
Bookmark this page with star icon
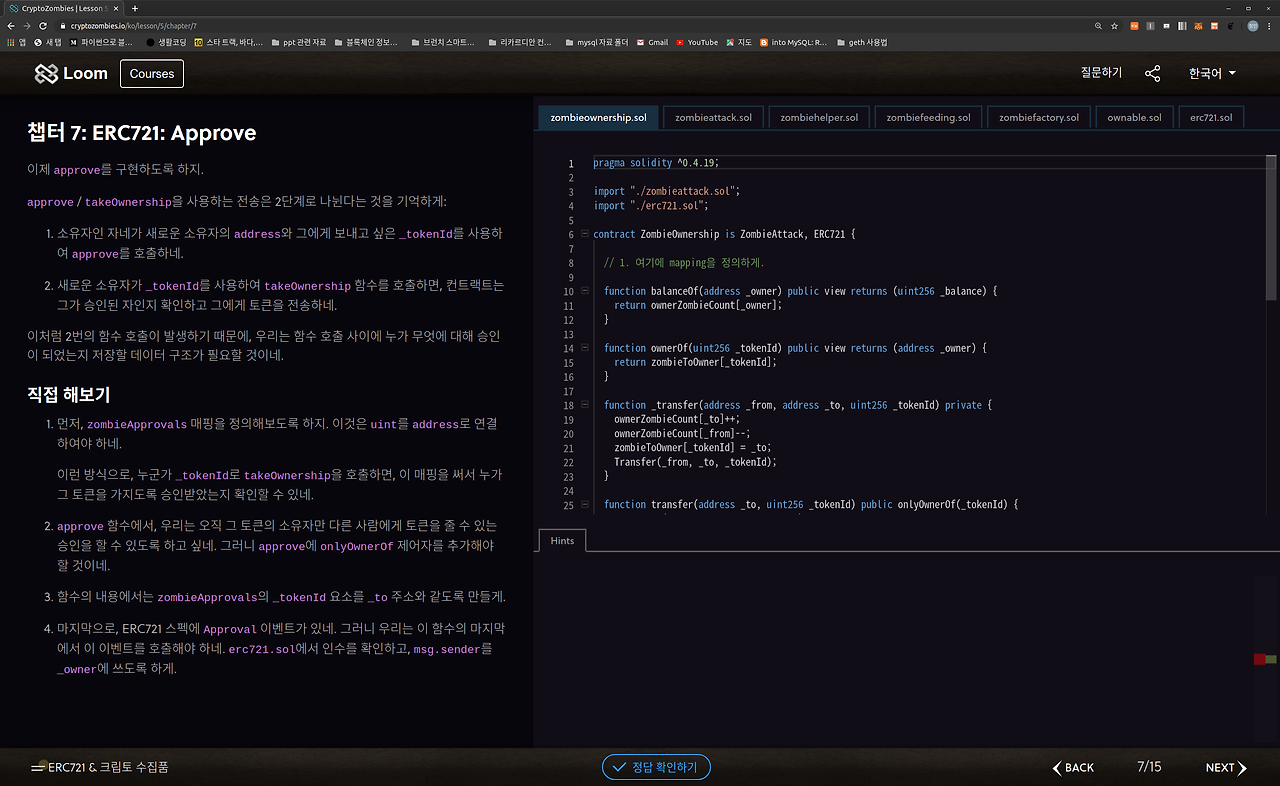pos(1115,25)
